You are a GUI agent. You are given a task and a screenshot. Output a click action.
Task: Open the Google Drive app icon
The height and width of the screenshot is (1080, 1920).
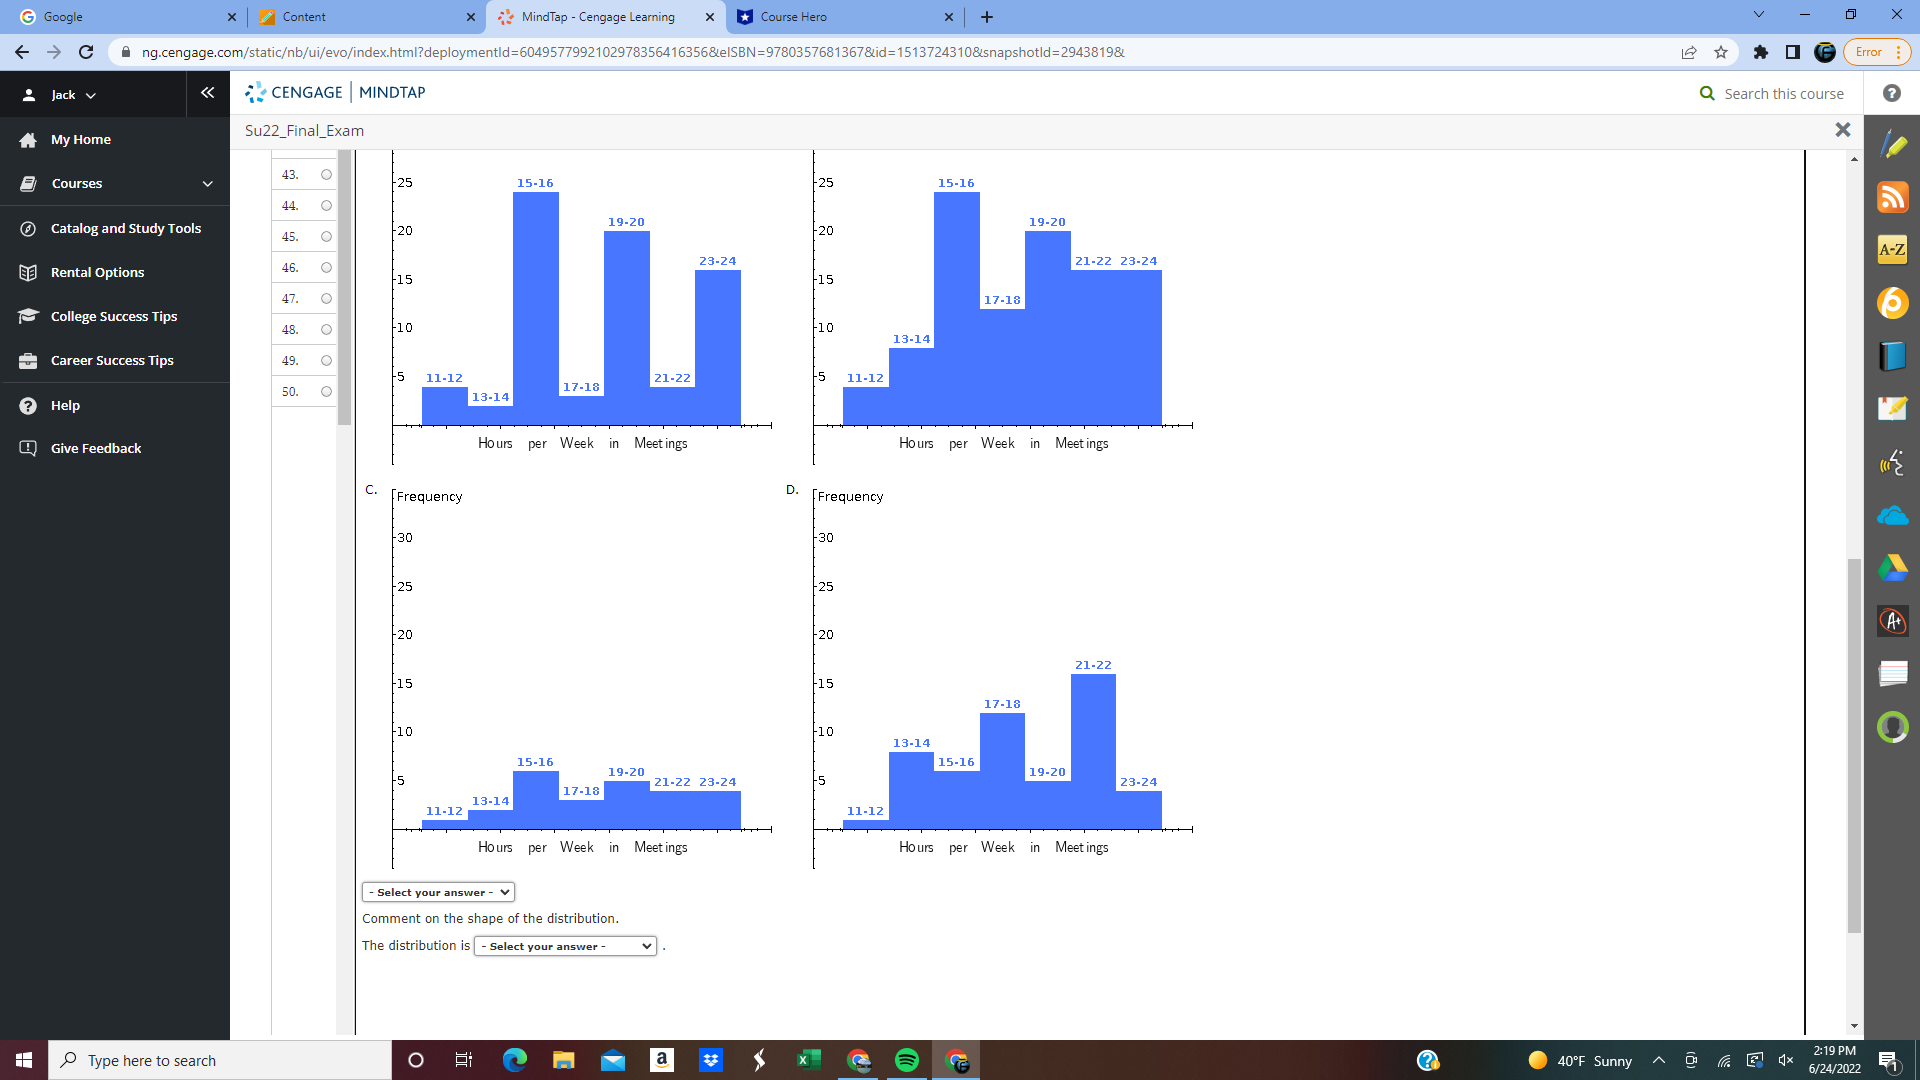coord(1892,568)
